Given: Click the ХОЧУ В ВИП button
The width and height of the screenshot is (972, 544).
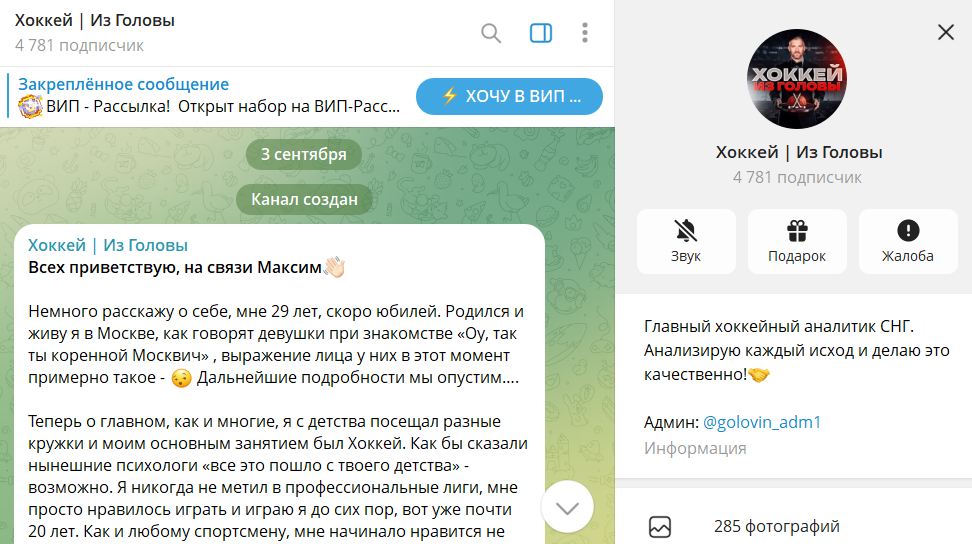Looking at the screenshot, I should (x=510, y=97).
